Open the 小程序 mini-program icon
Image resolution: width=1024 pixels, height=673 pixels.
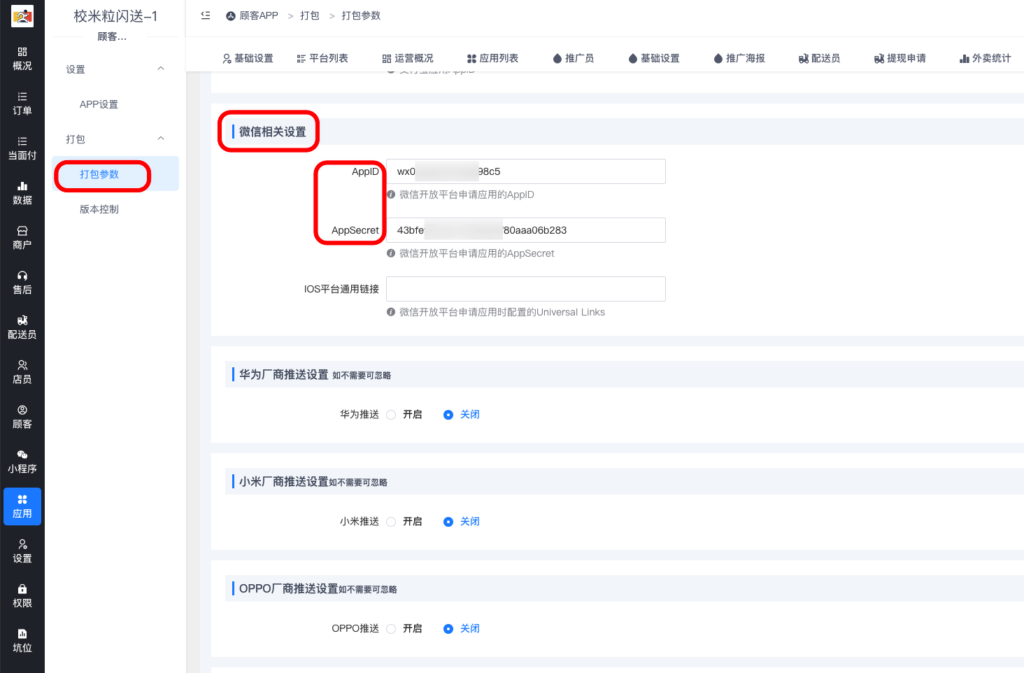point(22,461)
